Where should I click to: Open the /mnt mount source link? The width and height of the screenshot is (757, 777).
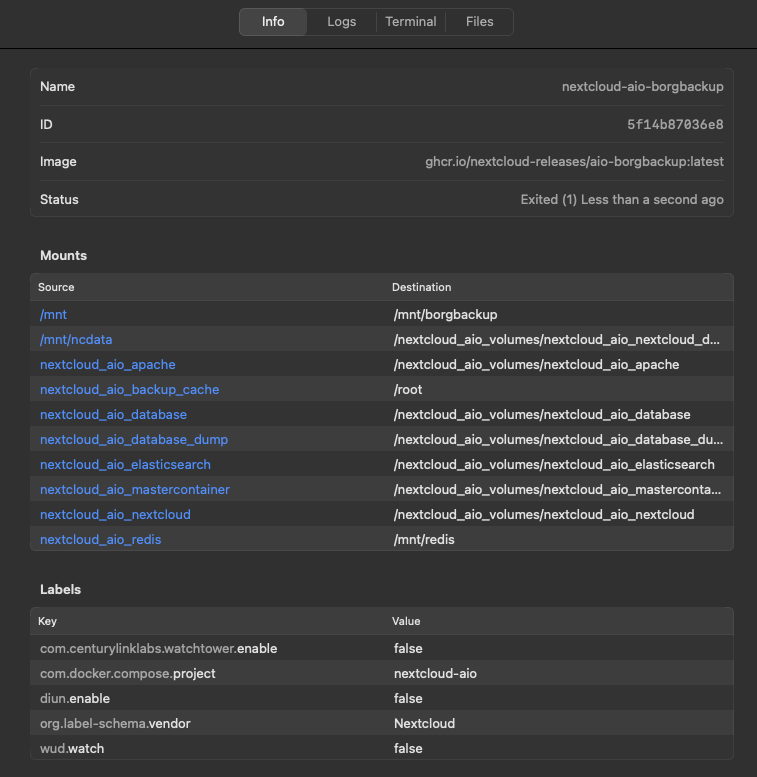point(53,315)
